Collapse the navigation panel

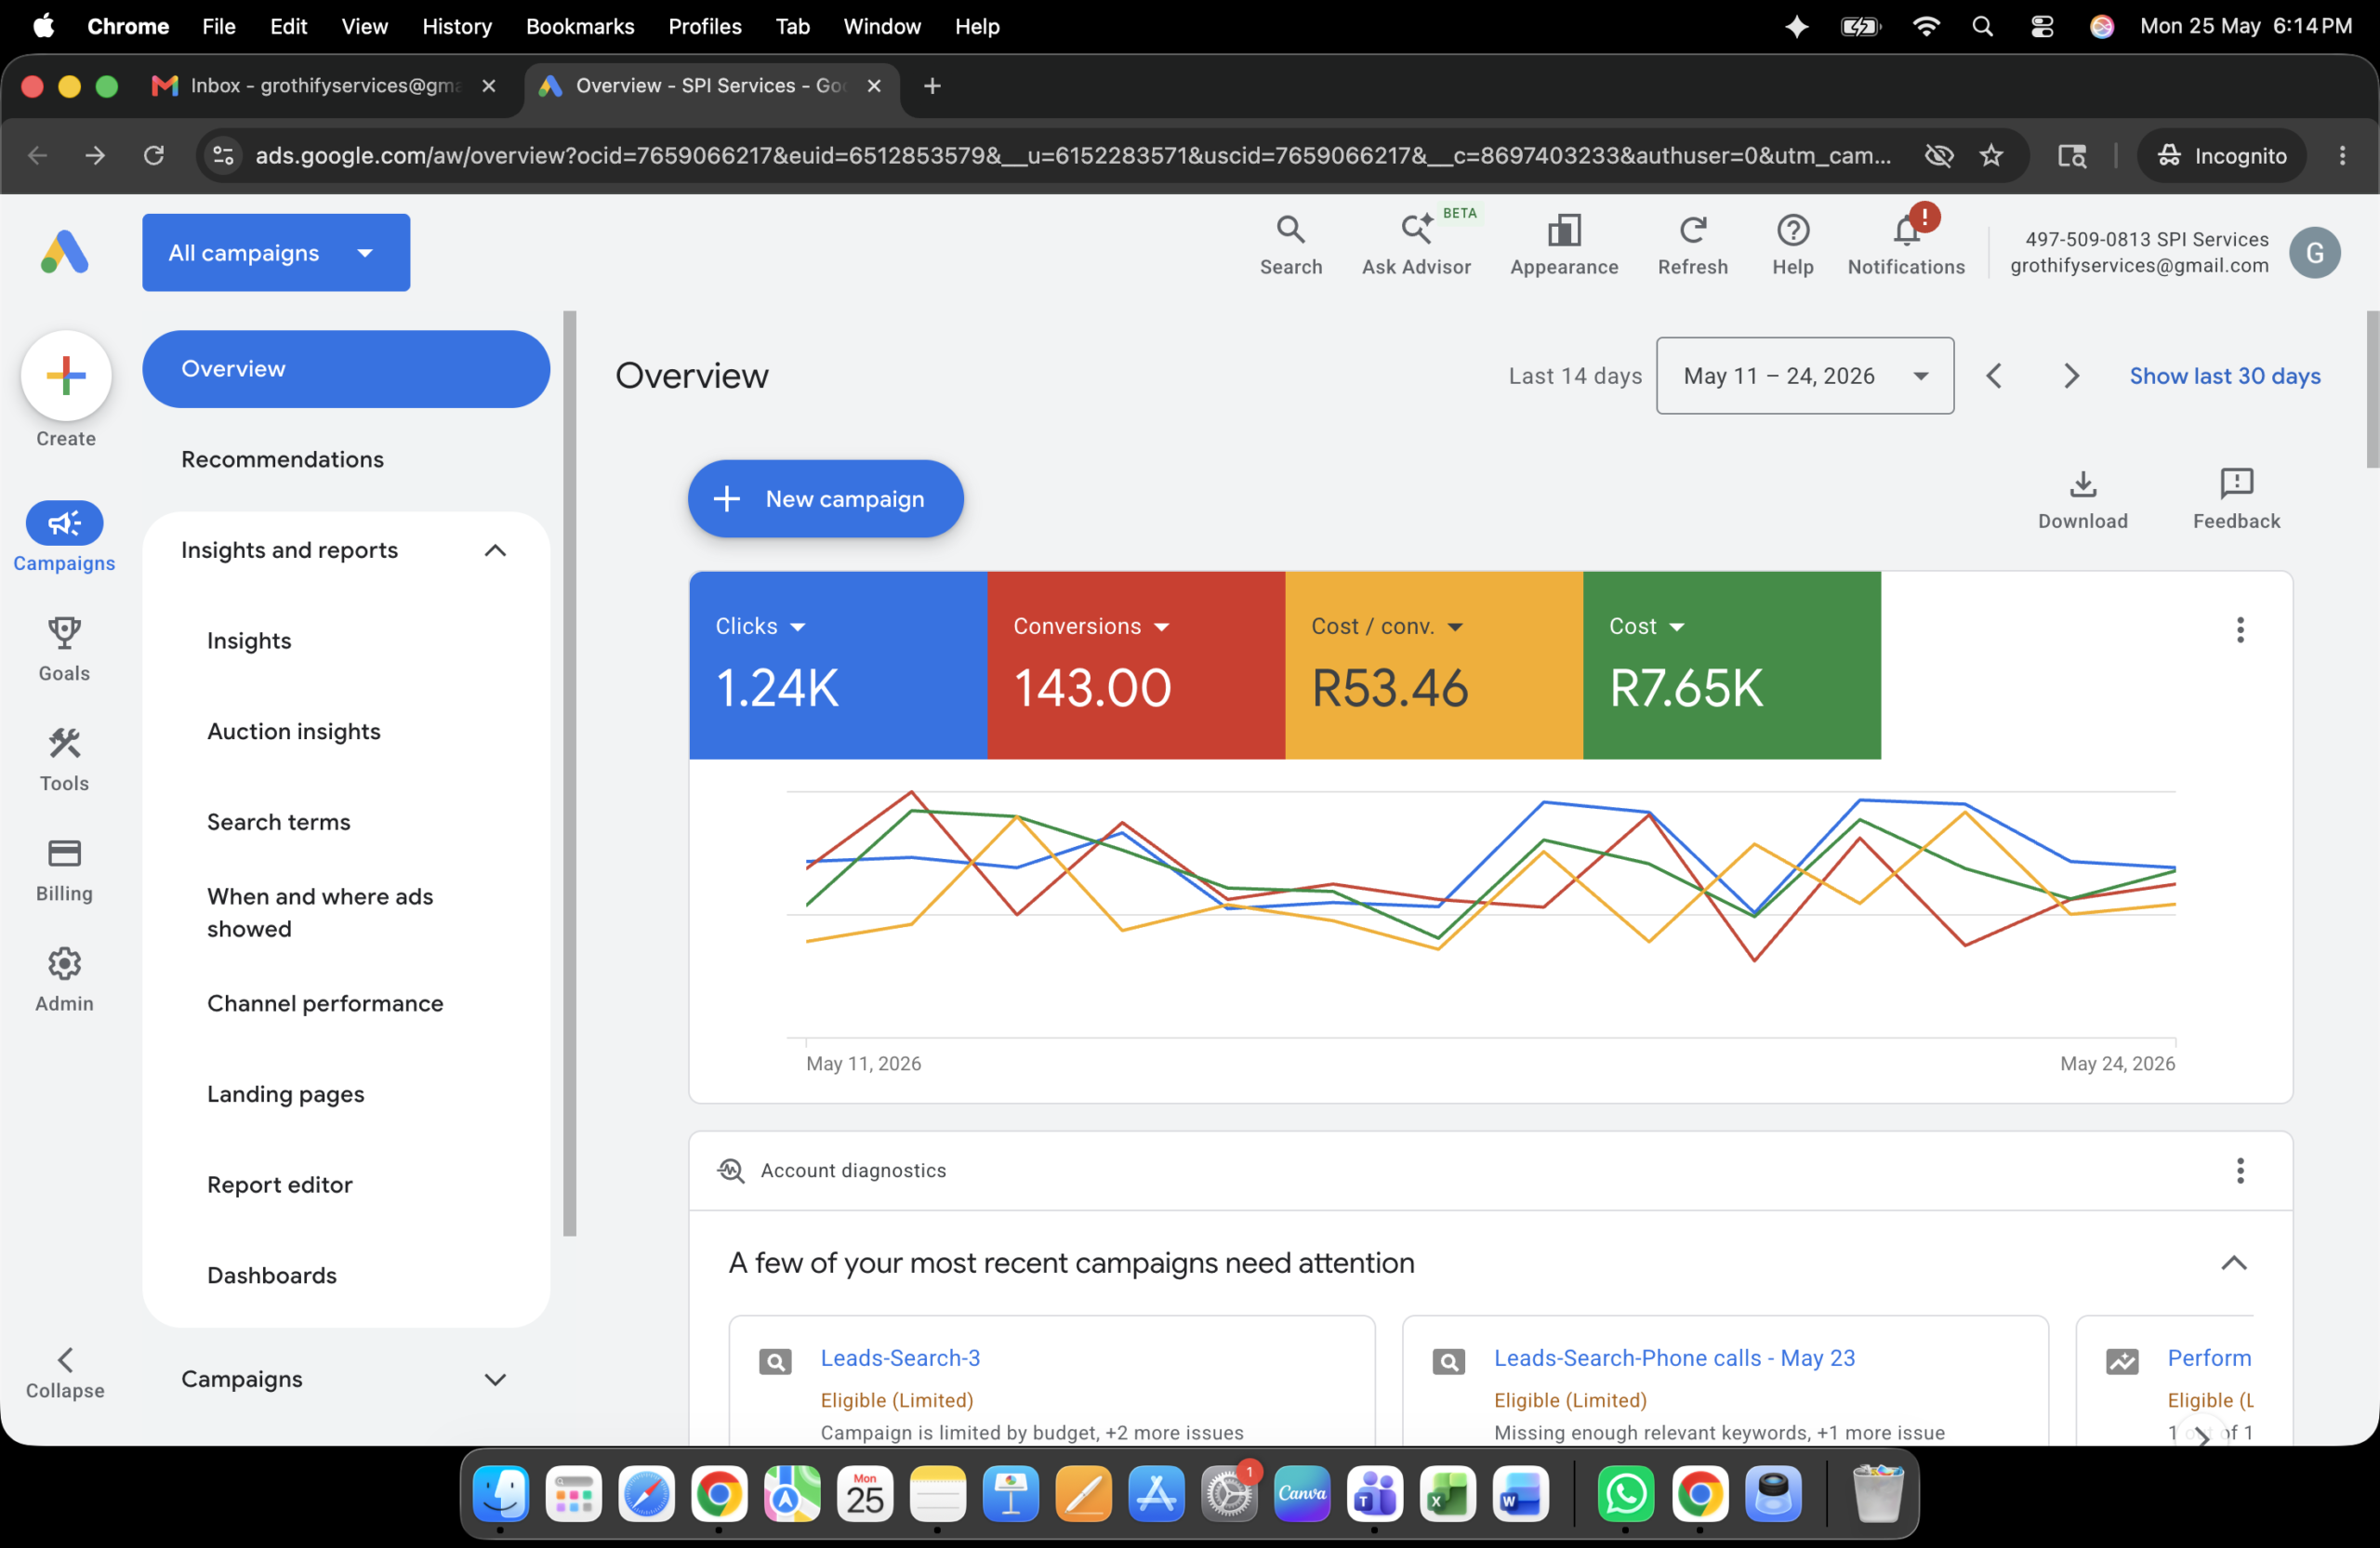pyautogui.click(x=65, y=1373)
